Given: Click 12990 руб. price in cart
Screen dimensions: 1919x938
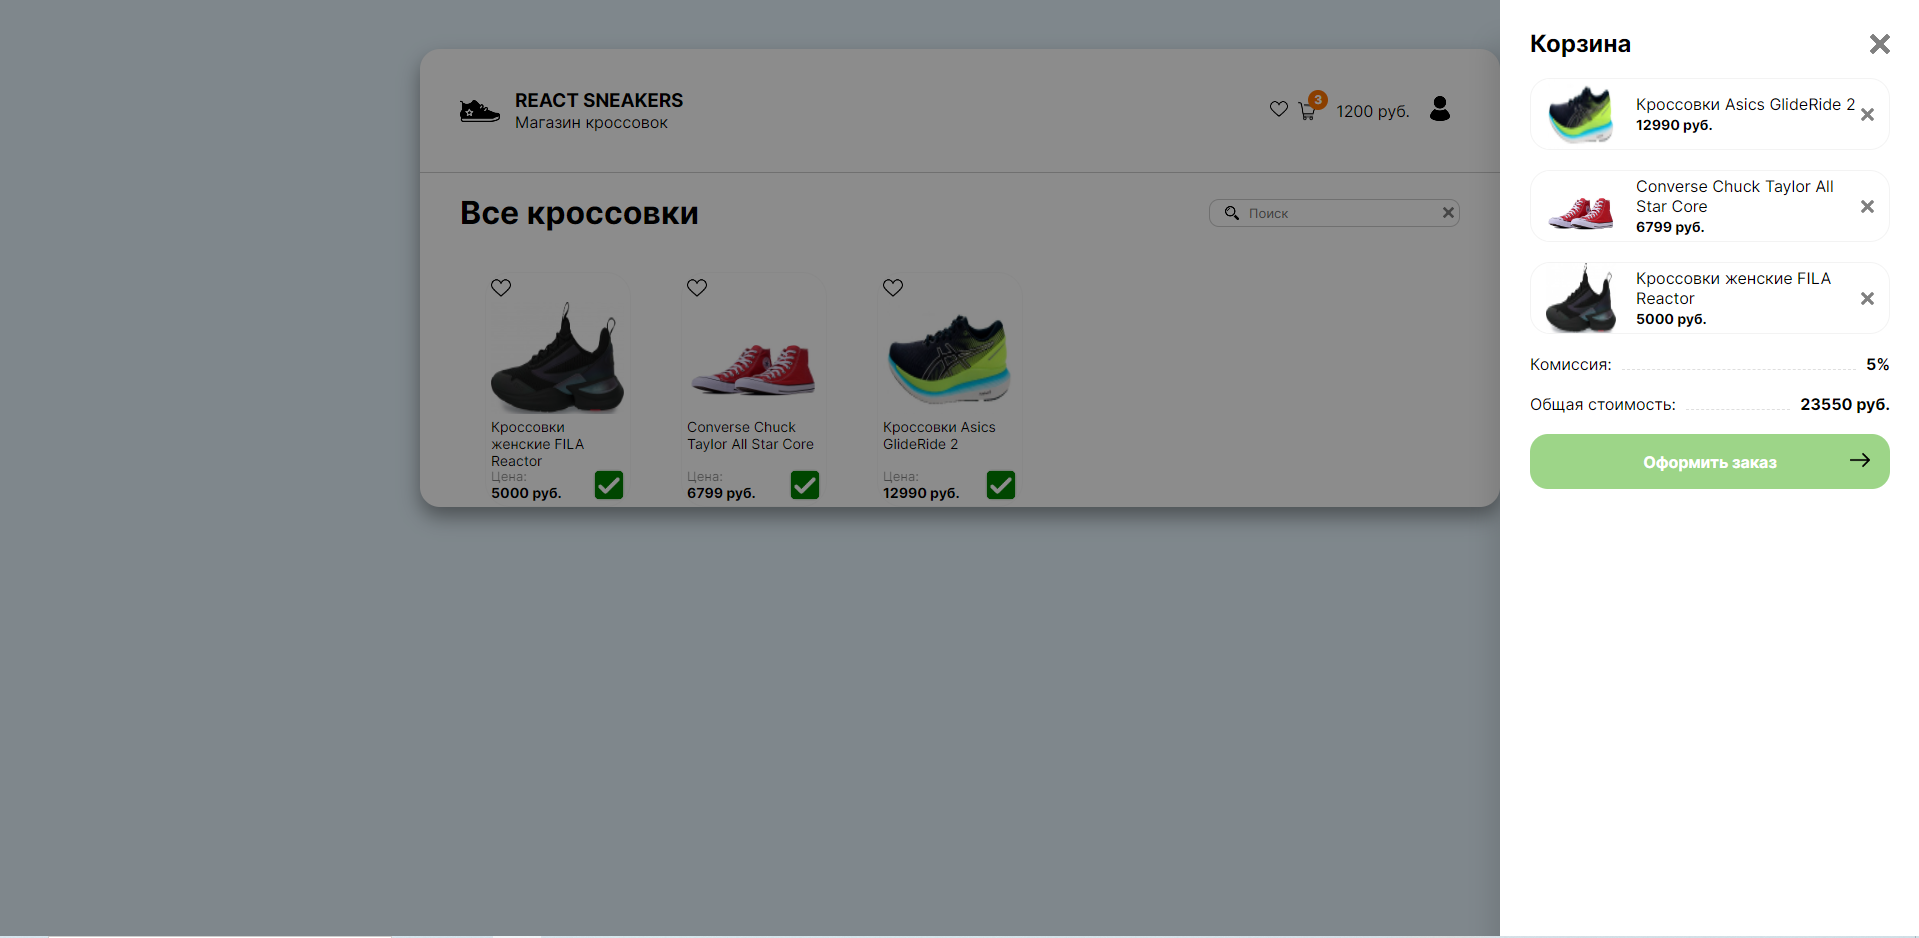Looking at the screenshot, I should coord(1674,125).
